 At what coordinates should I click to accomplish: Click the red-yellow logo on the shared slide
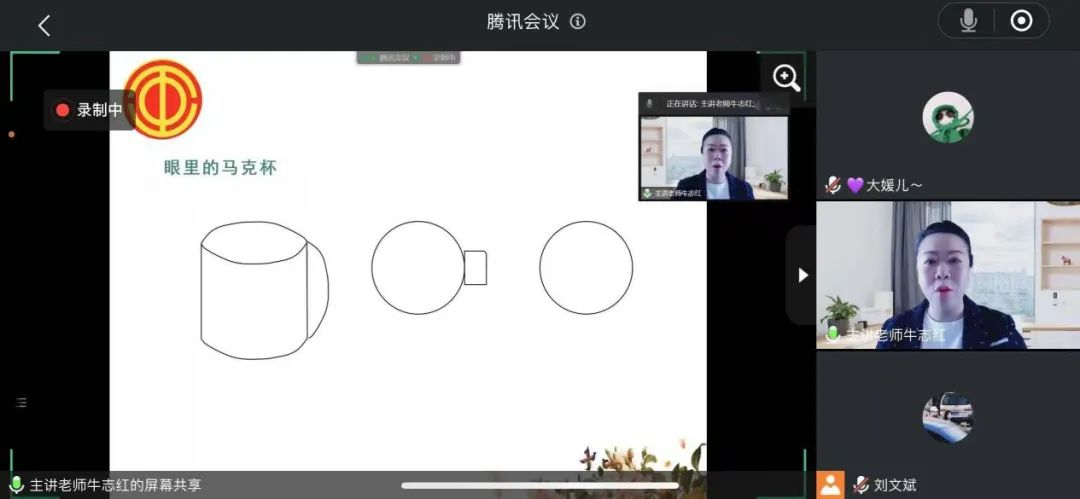coord(163,98)
